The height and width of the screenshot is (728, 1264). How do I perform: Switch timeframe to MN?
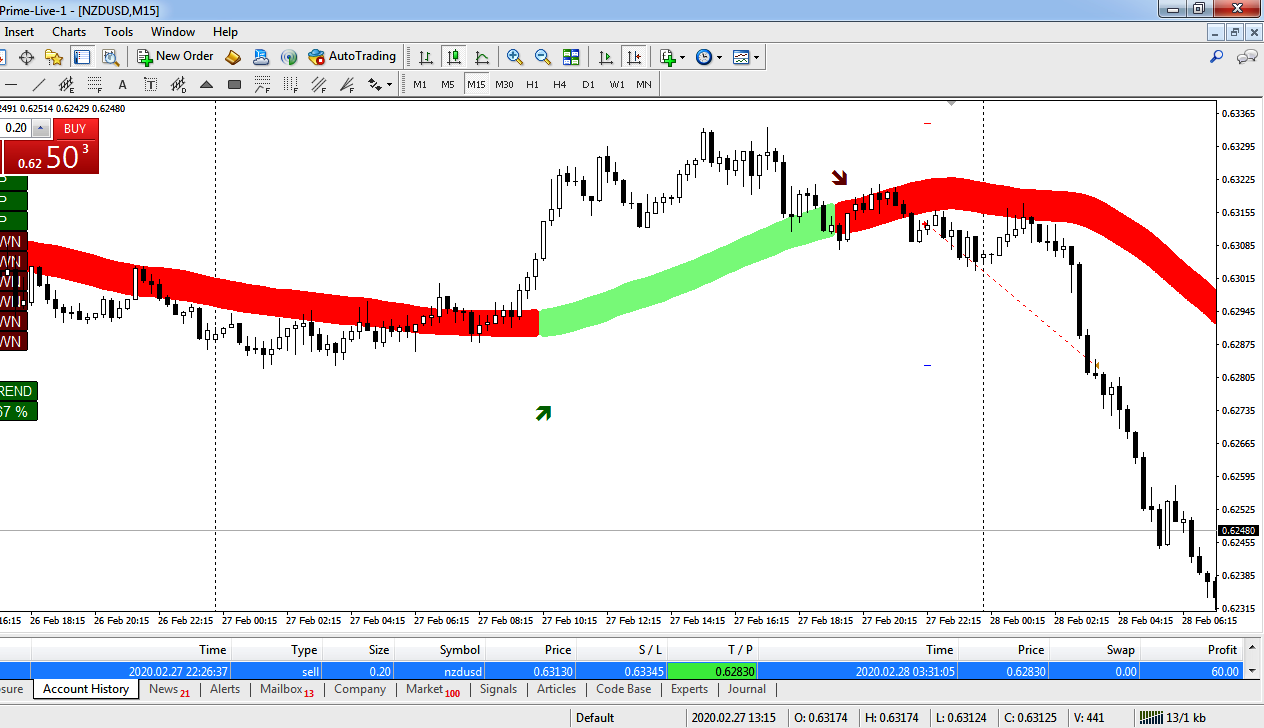click(644, 84)
